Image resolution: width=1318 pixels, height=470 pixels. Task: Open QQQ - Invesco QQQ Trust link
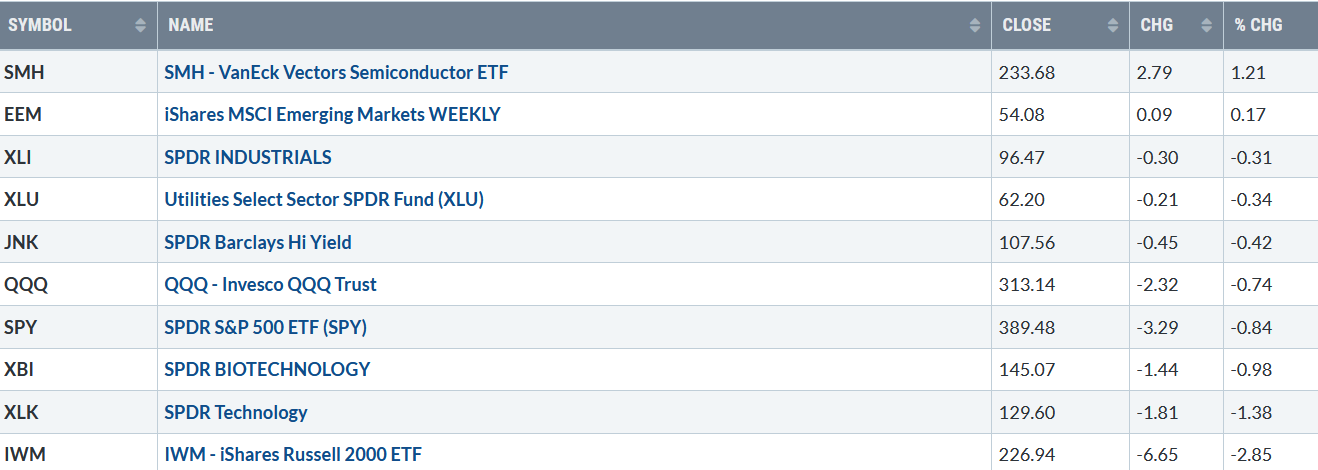click(271, 284)
